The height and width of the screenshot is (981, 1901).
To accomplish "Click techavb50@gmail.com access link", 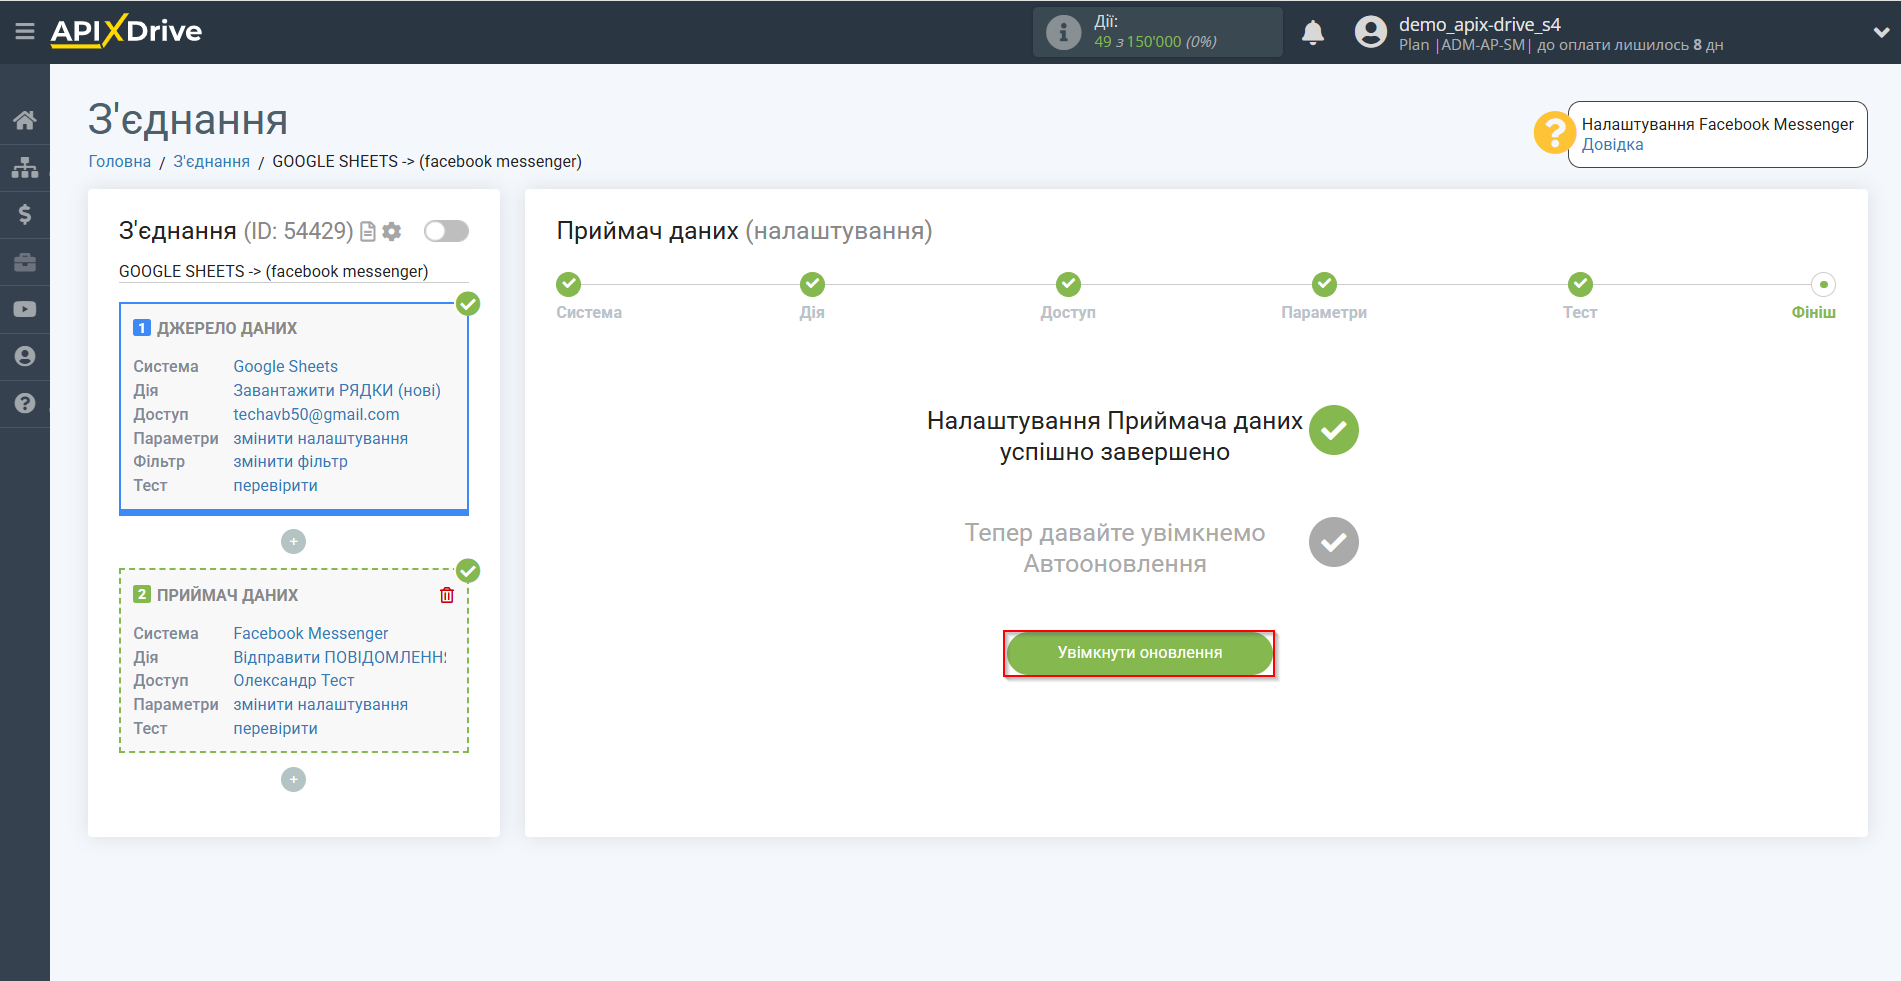I will 316,415.
